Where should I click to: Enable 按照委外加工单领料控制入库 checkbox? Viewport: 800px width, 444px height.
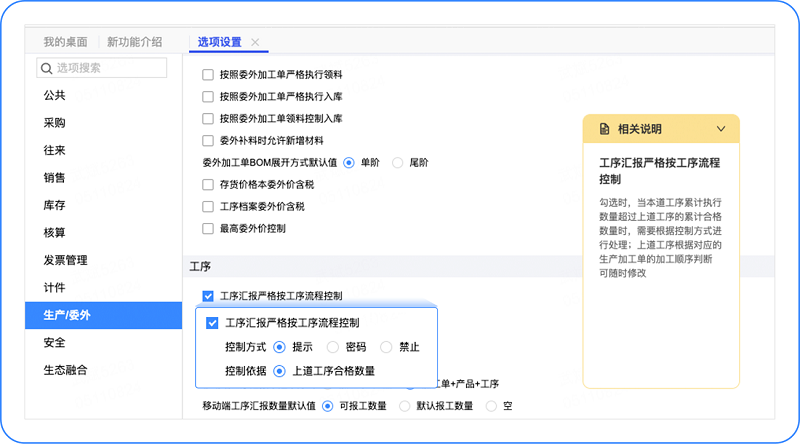[208, 119]
